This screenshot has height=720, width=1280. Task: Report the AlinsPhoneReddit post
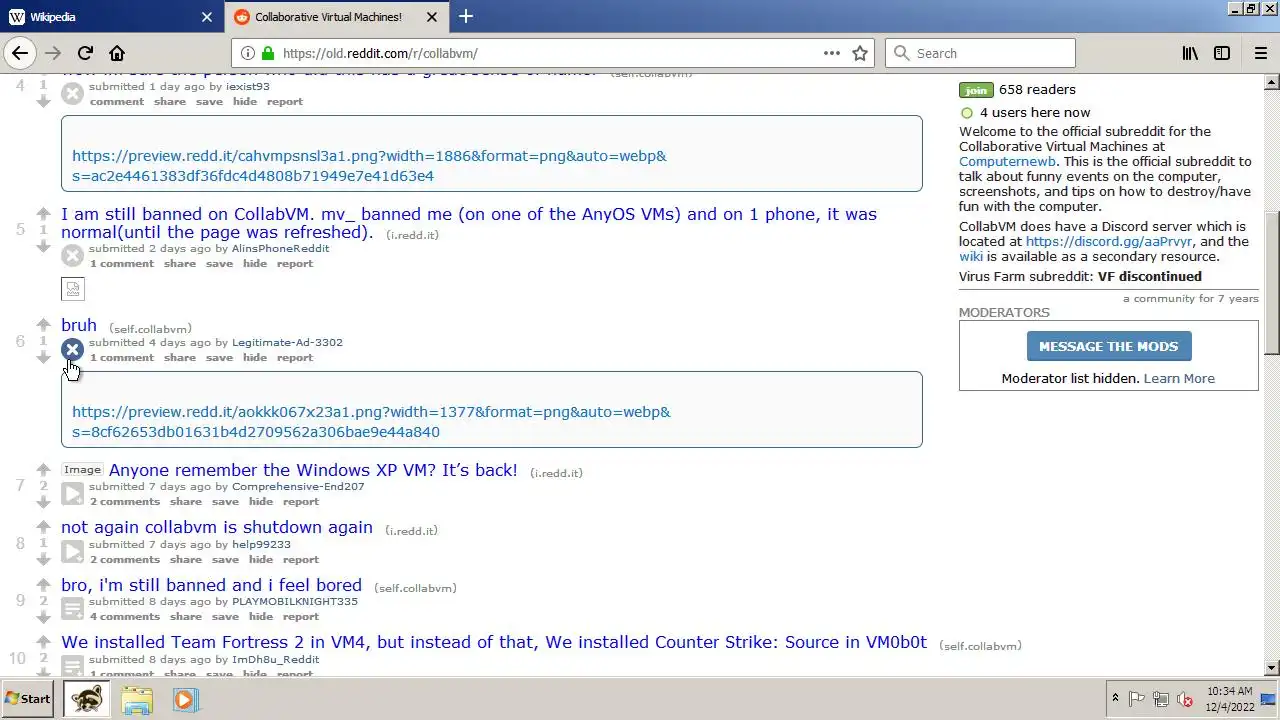[x=295, y=263]
